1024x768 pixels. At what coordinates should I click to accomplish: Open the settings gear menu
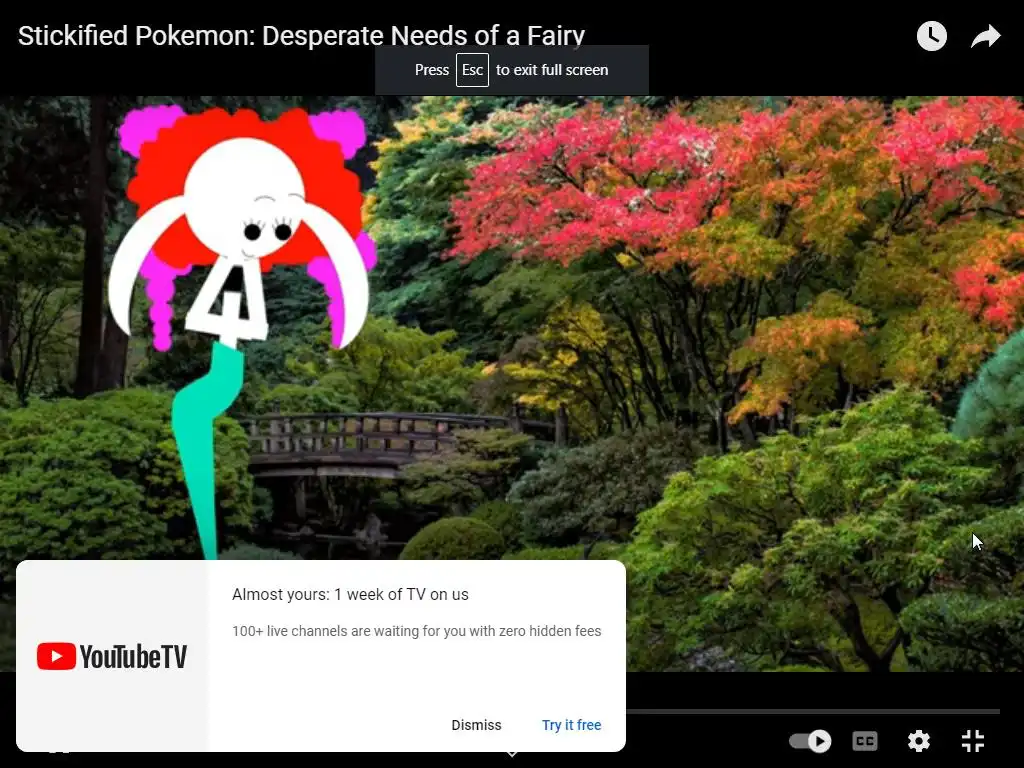click(x=919, y=741)
